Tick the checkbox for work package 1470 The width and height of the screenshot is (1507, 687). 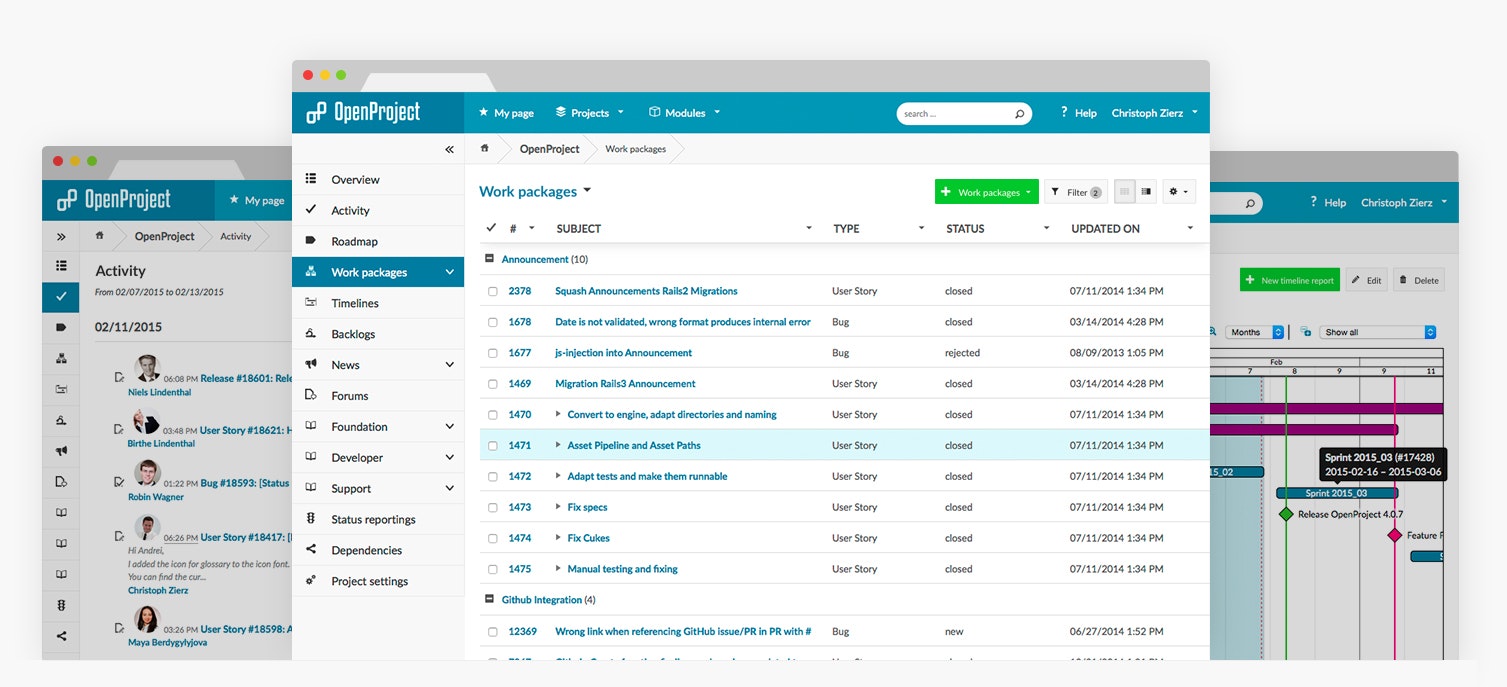click(x=493, y=415)
